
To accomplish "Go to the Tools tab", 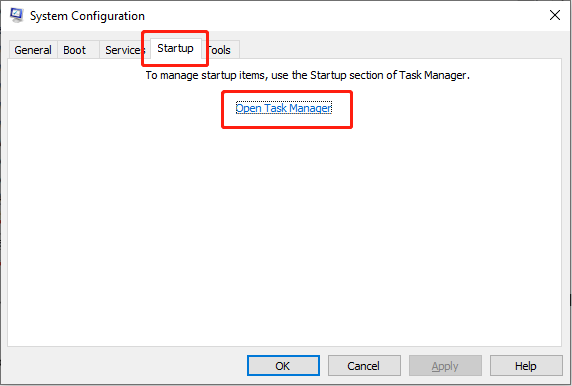I will (x=220, y=50).
